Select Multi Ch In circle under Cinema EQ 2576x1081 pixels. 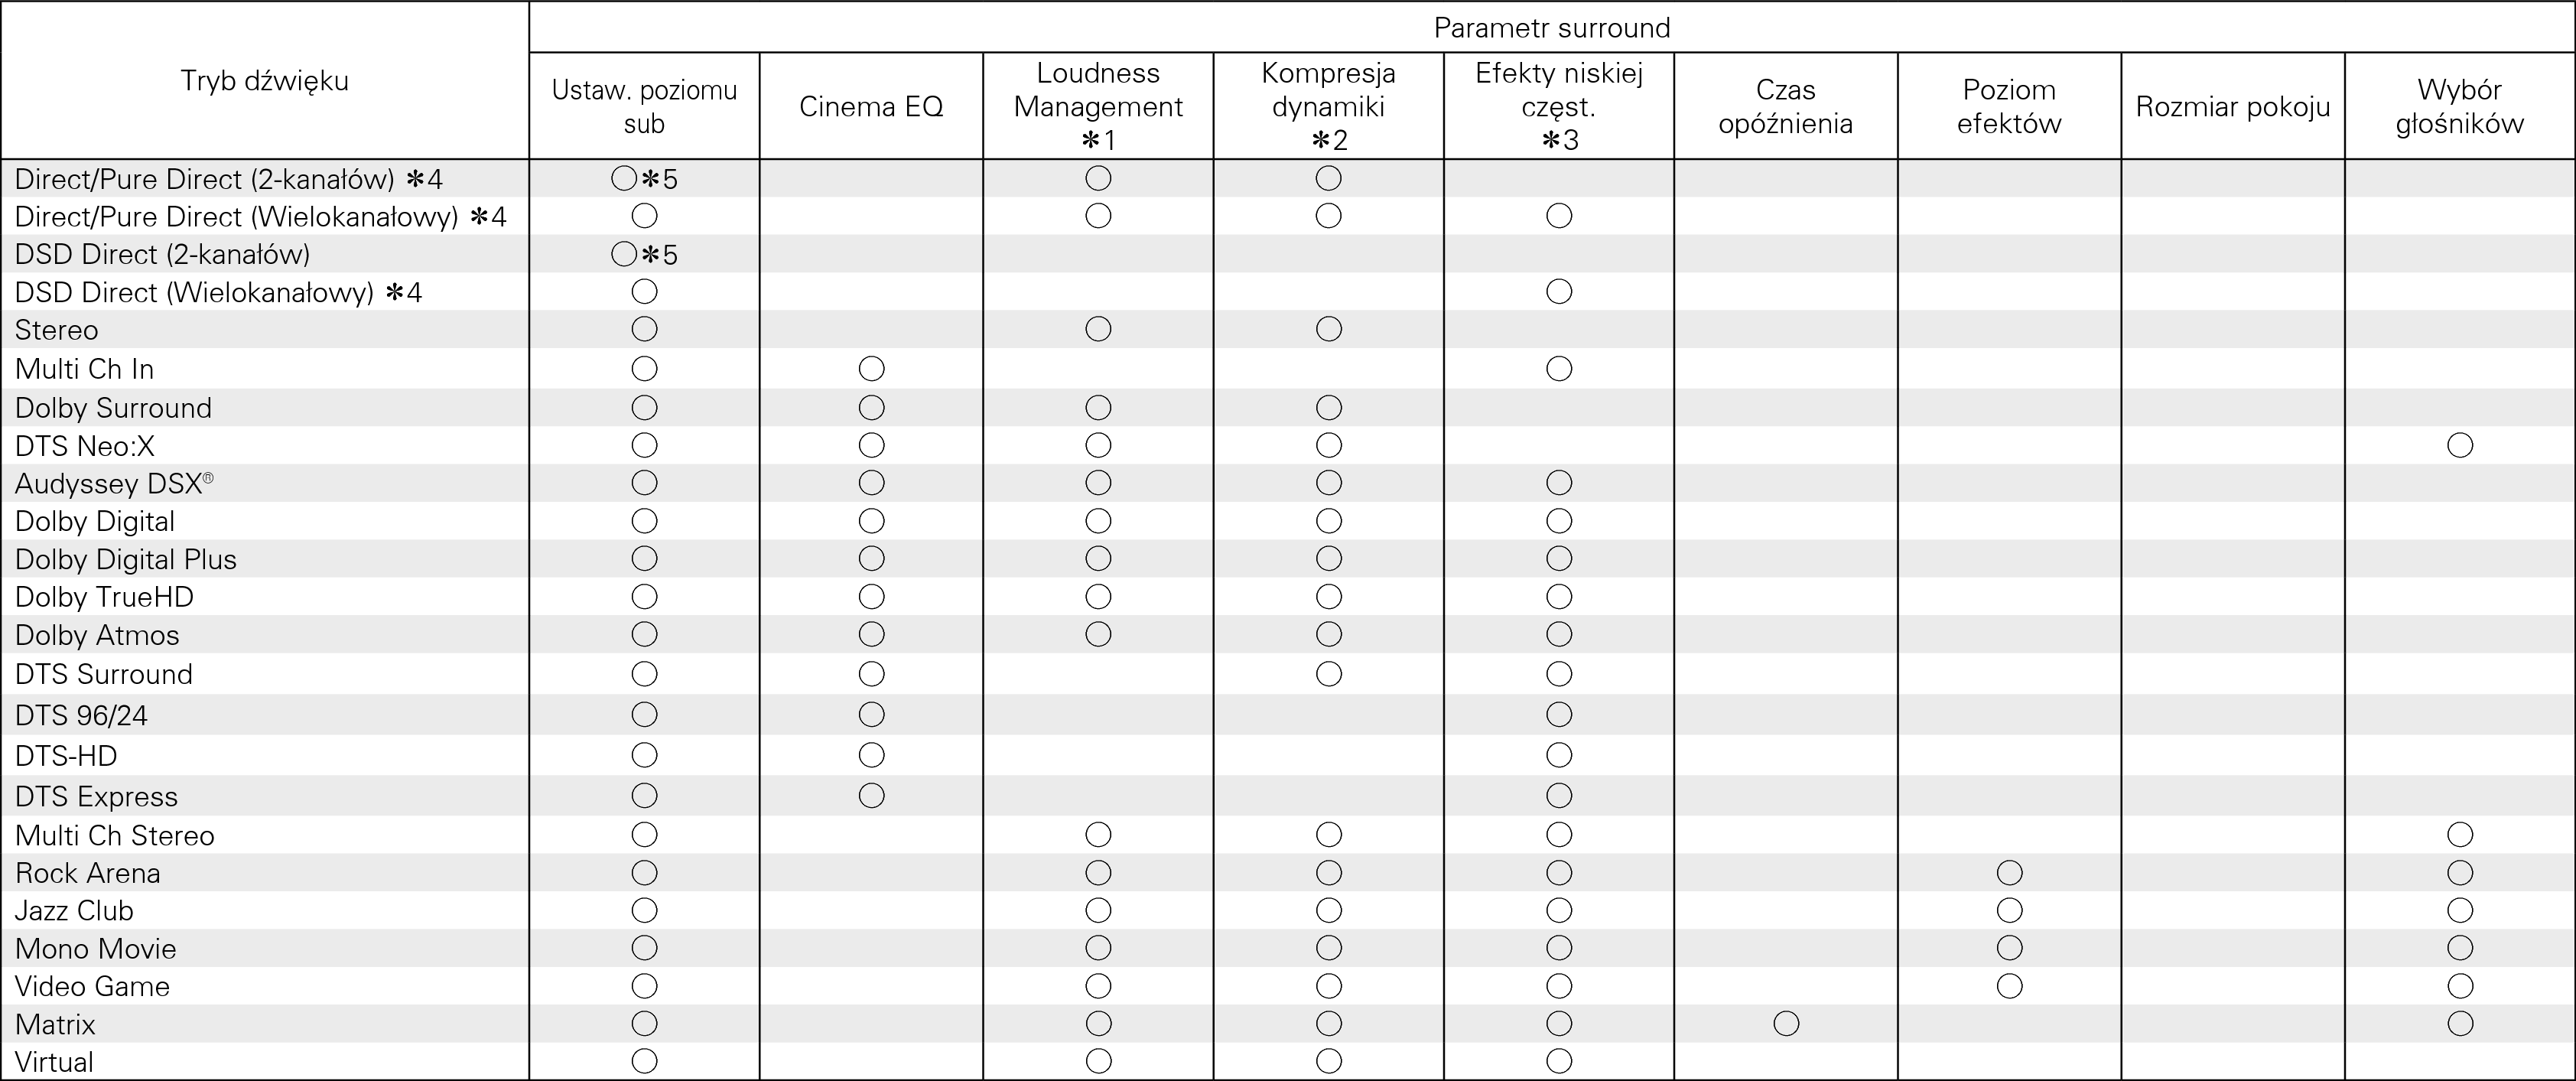pos(871,369)
